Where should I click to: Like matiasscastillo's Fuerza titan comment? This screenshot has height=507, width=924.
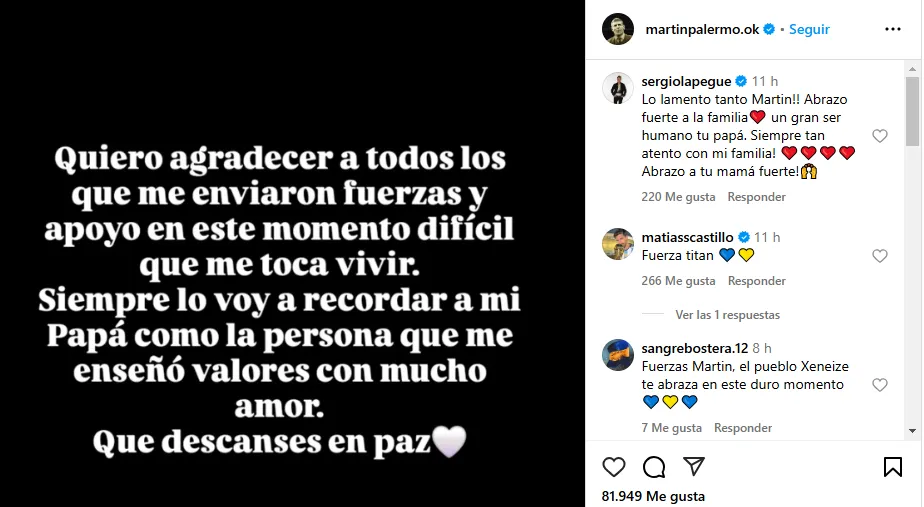tap(880, 256)
